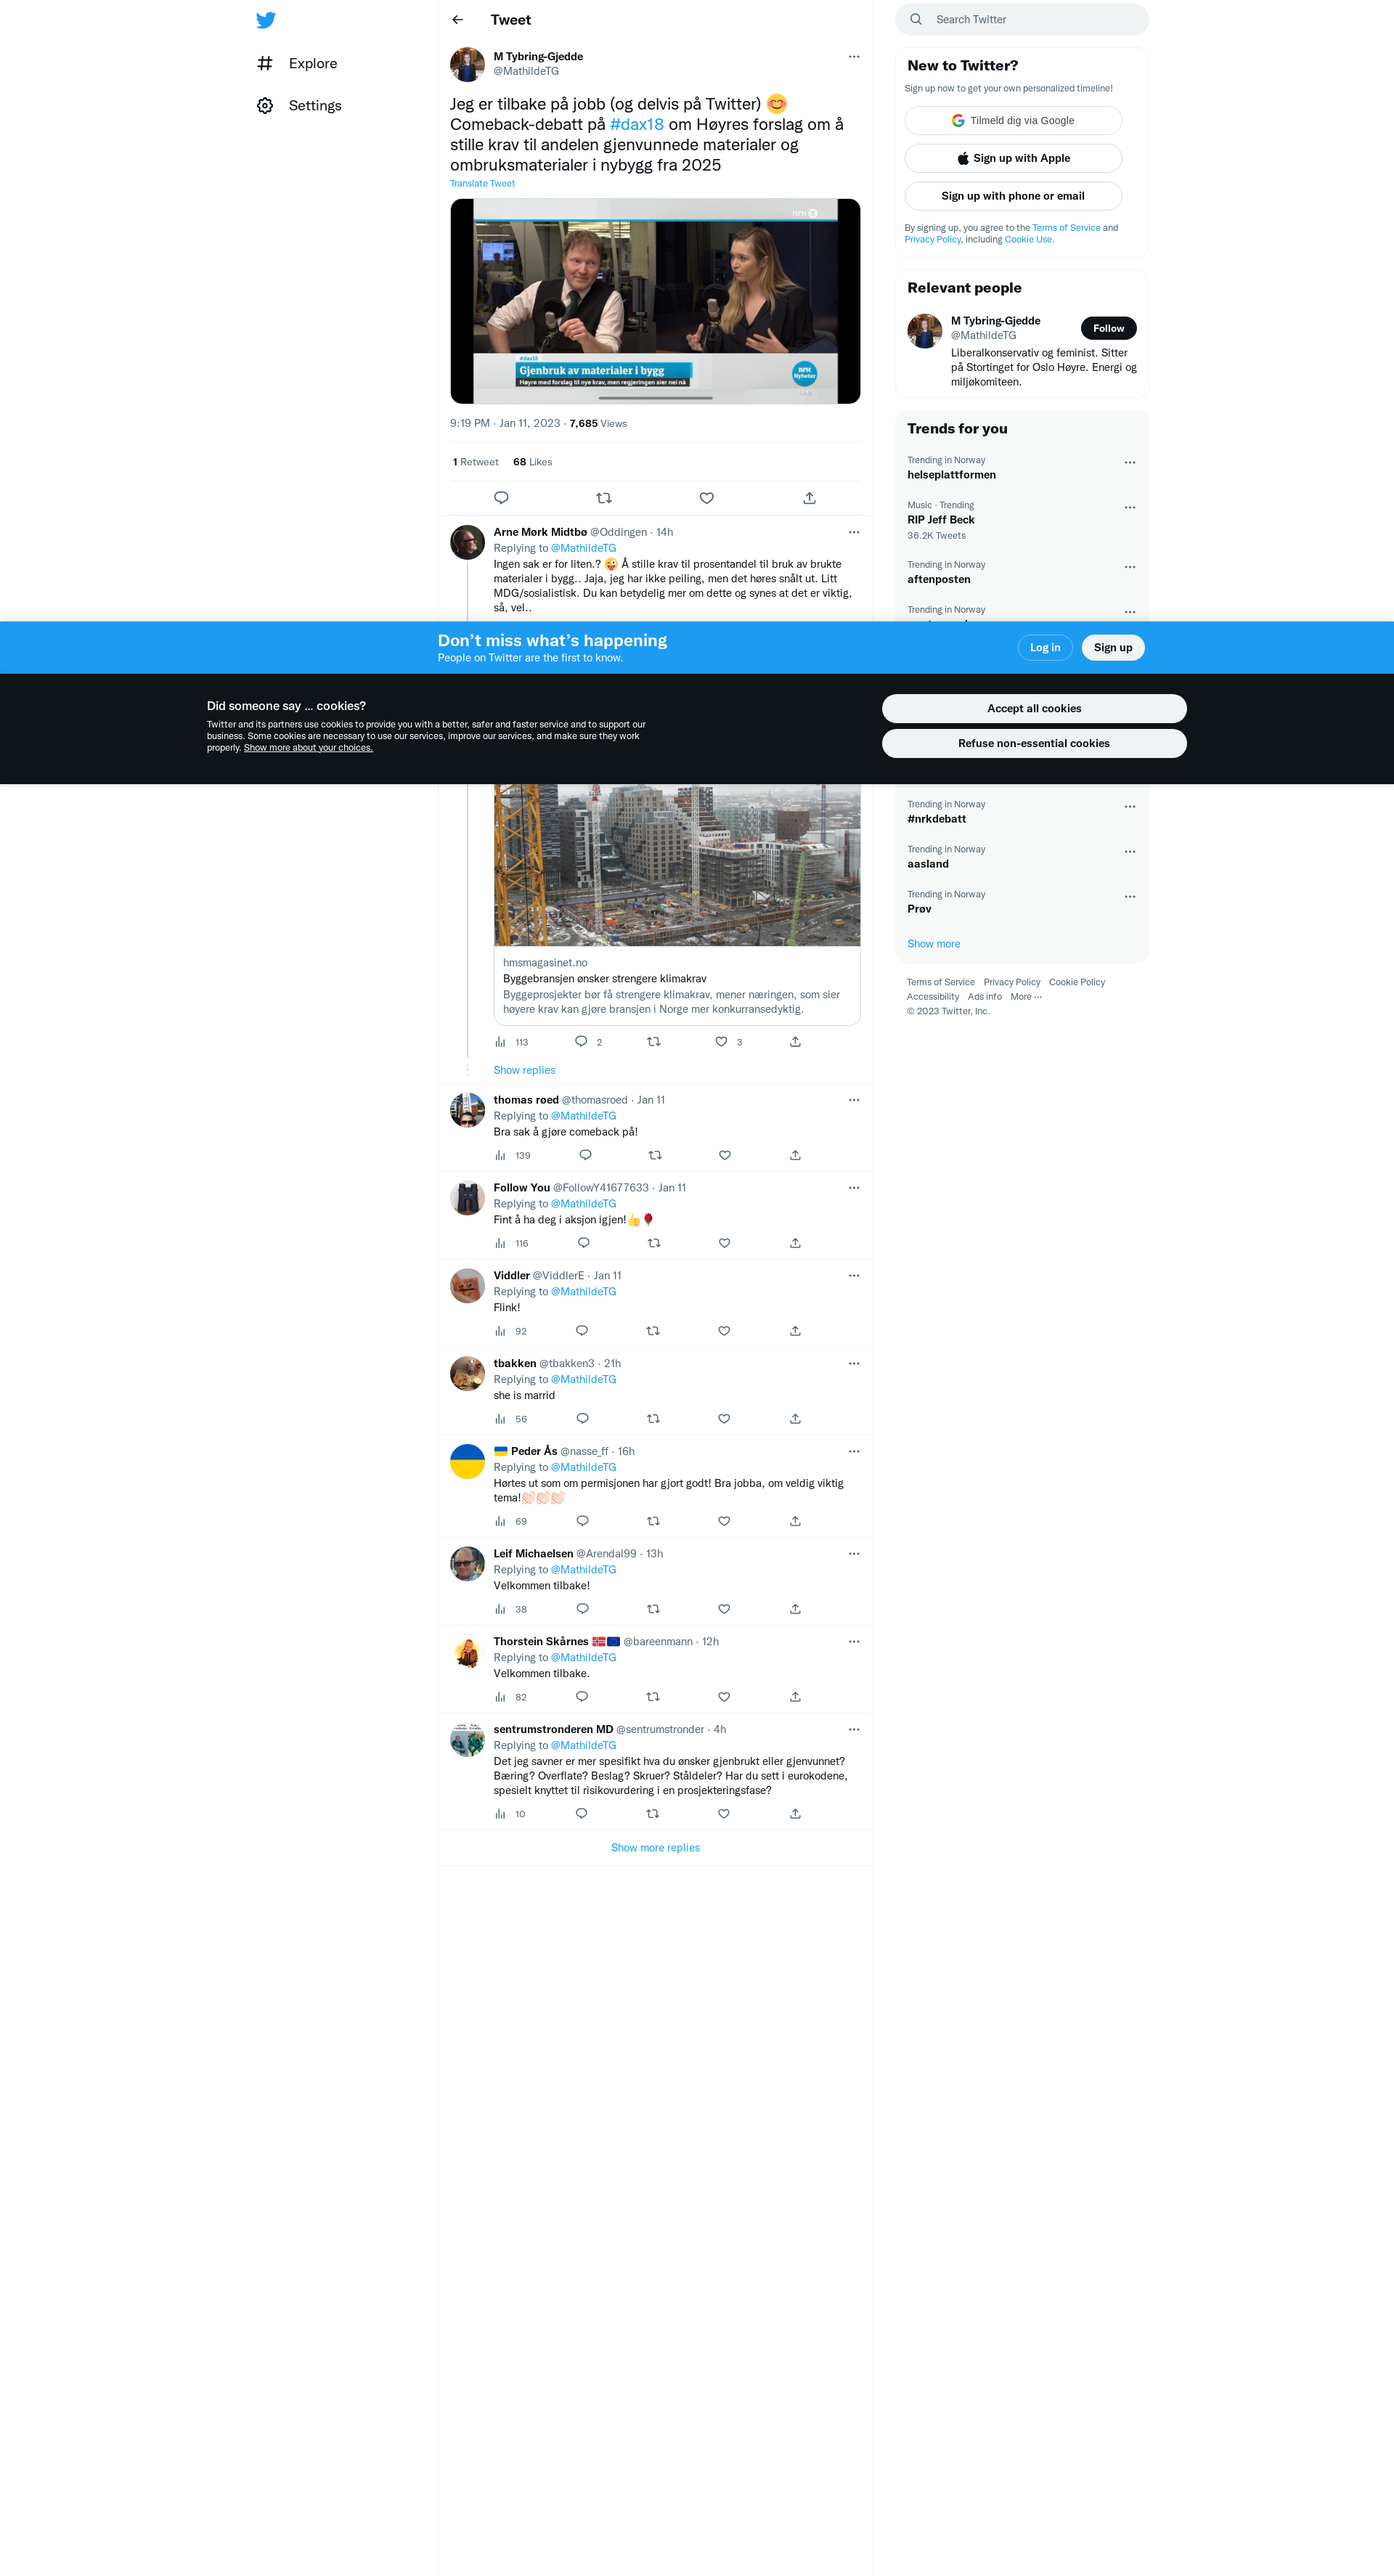Reply to the main tweet
This screenshot has height=2576, width=1394.
pos(501,498)
